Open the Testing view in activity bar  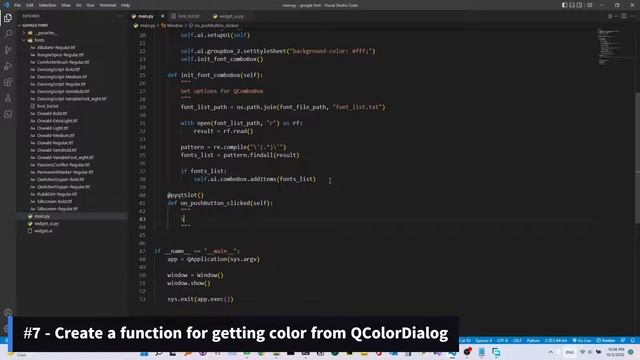[x=8, y=98]
